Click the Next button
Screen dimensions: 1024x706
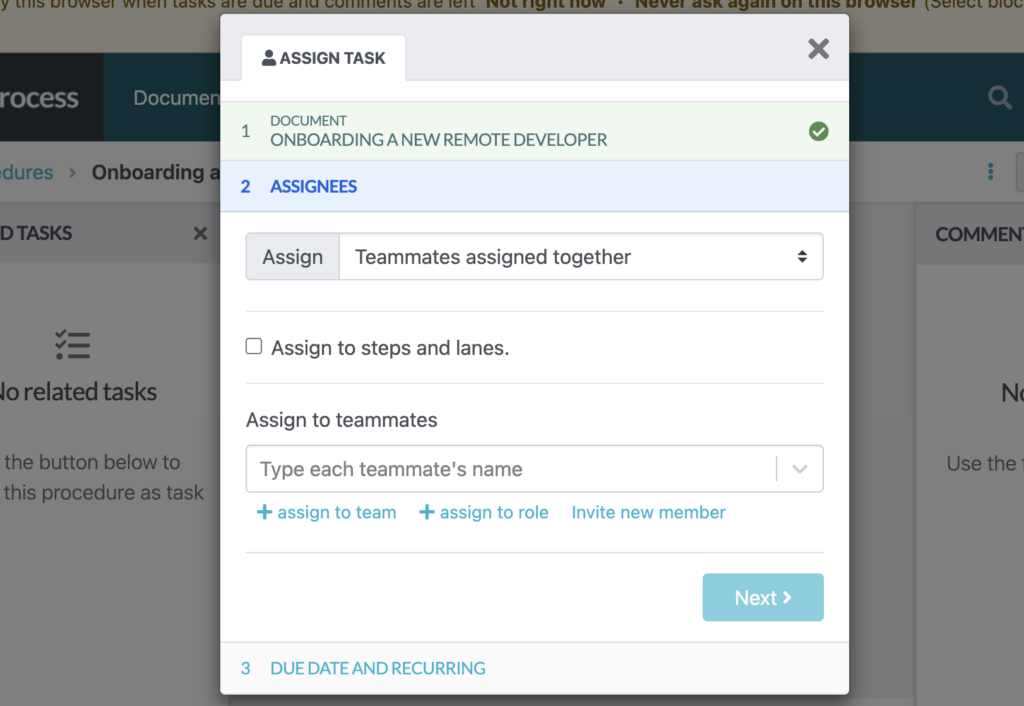[762, 597]
